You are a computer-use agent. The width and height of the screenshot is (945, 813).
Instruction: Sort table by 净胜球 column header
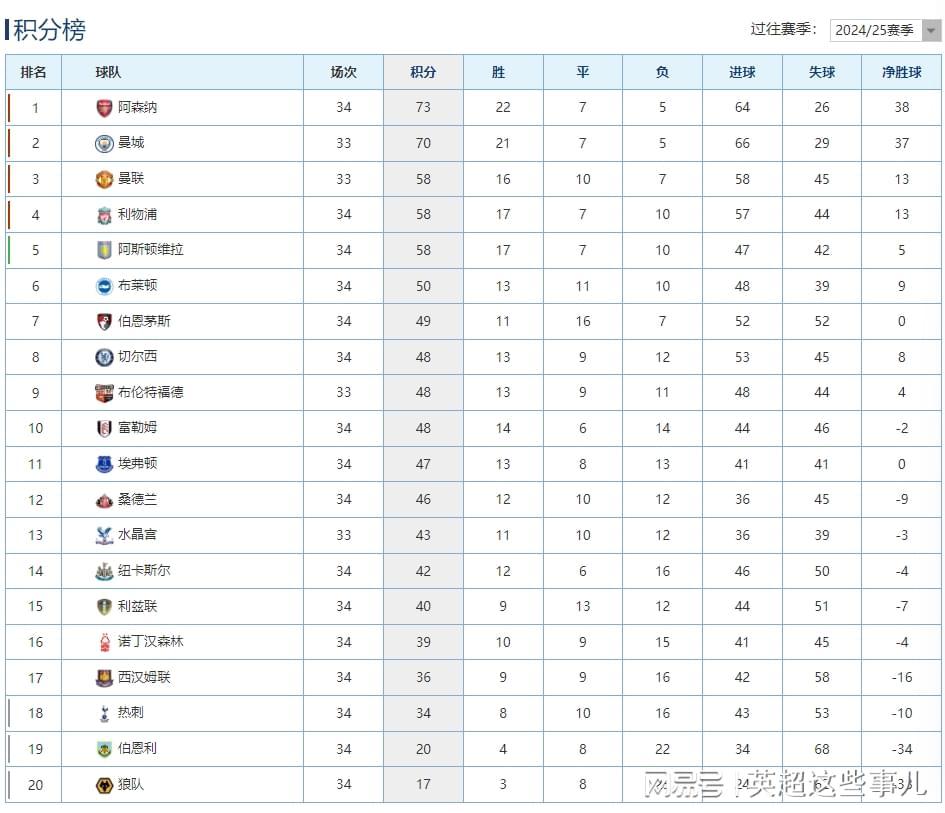point(901,72)
